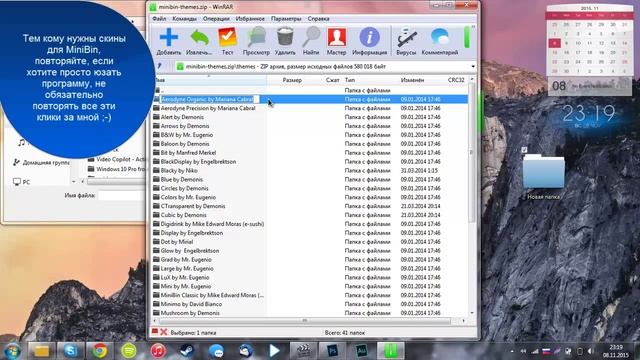Screen dimensions: 640x360
Task: Select Colors by Mr. Eugenio folder
Action: tap(310, 197)
